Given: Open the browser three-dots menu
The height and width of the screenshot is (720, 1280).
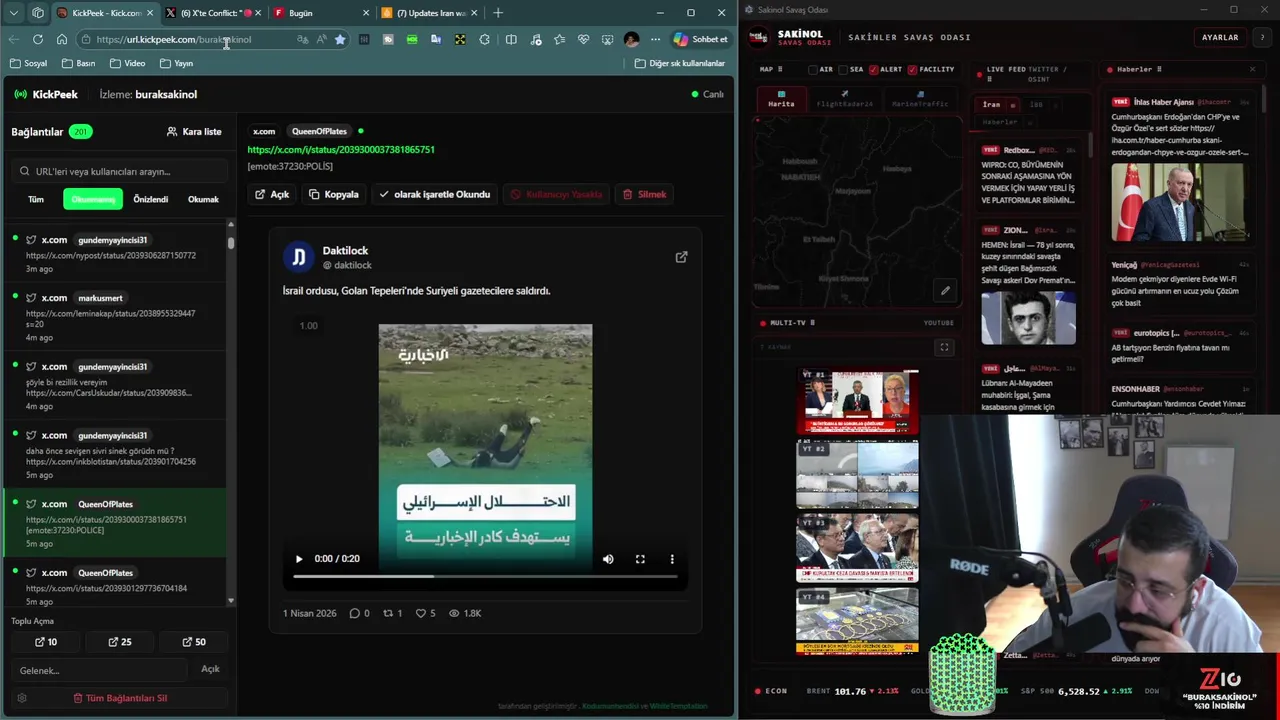Looking at the screenshot, I should pos(655,39).
